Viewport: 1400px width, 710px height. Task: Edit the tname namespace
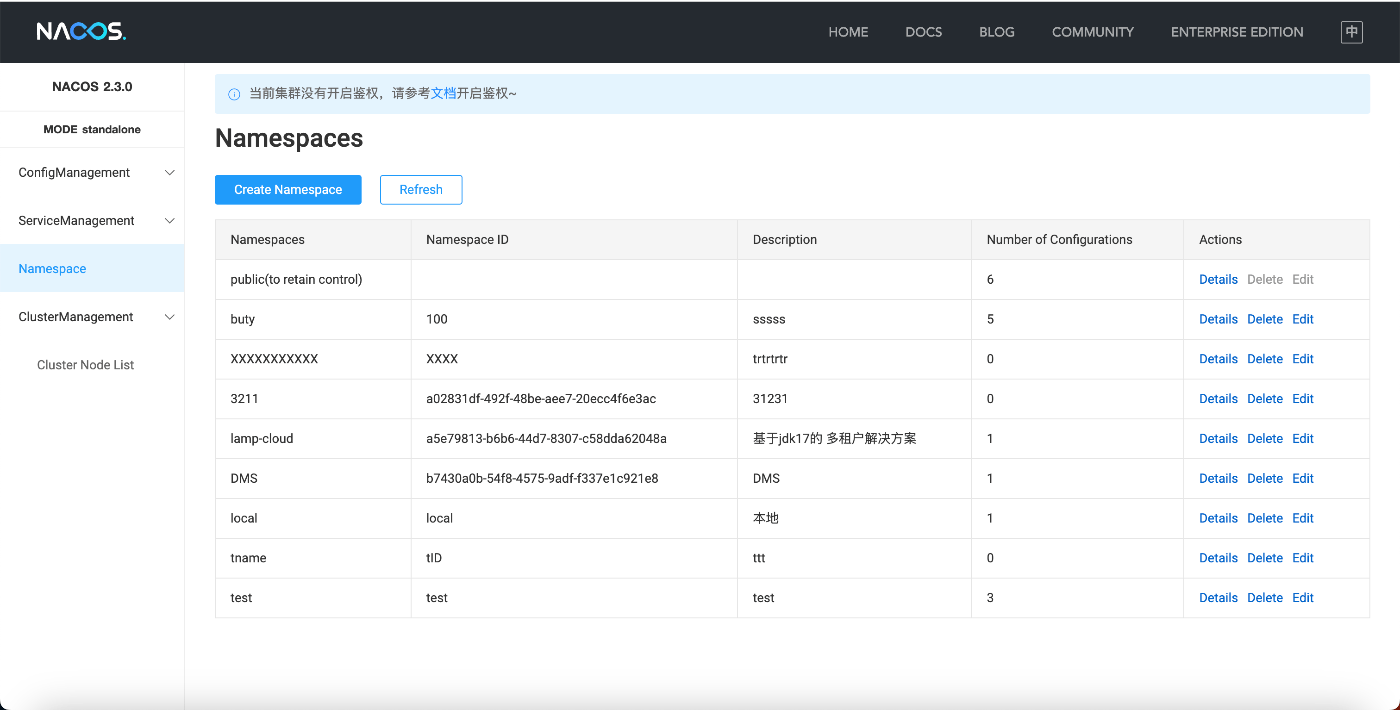1303,558
